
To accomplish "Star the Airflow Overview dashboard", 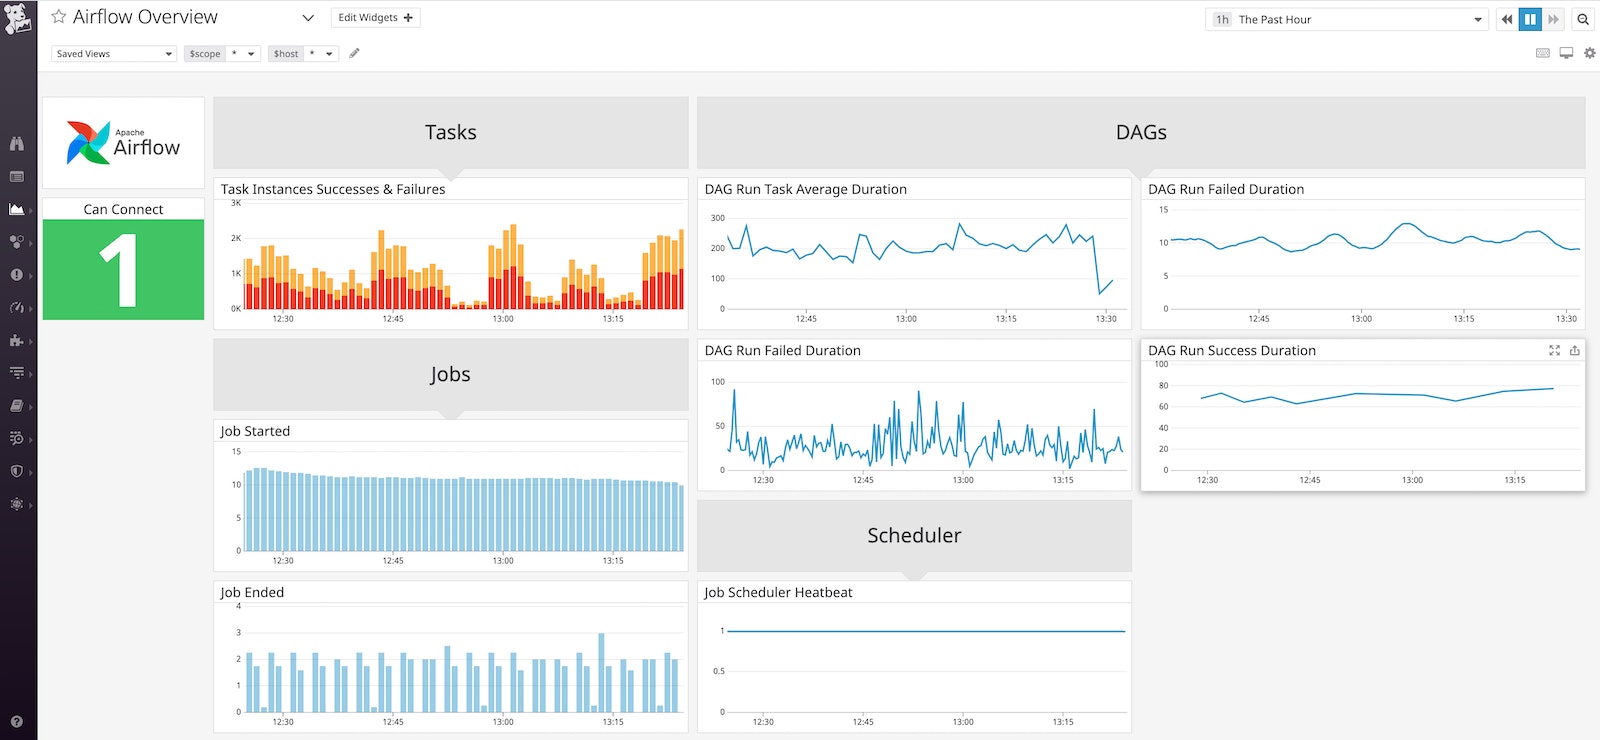I will (59, 17).
